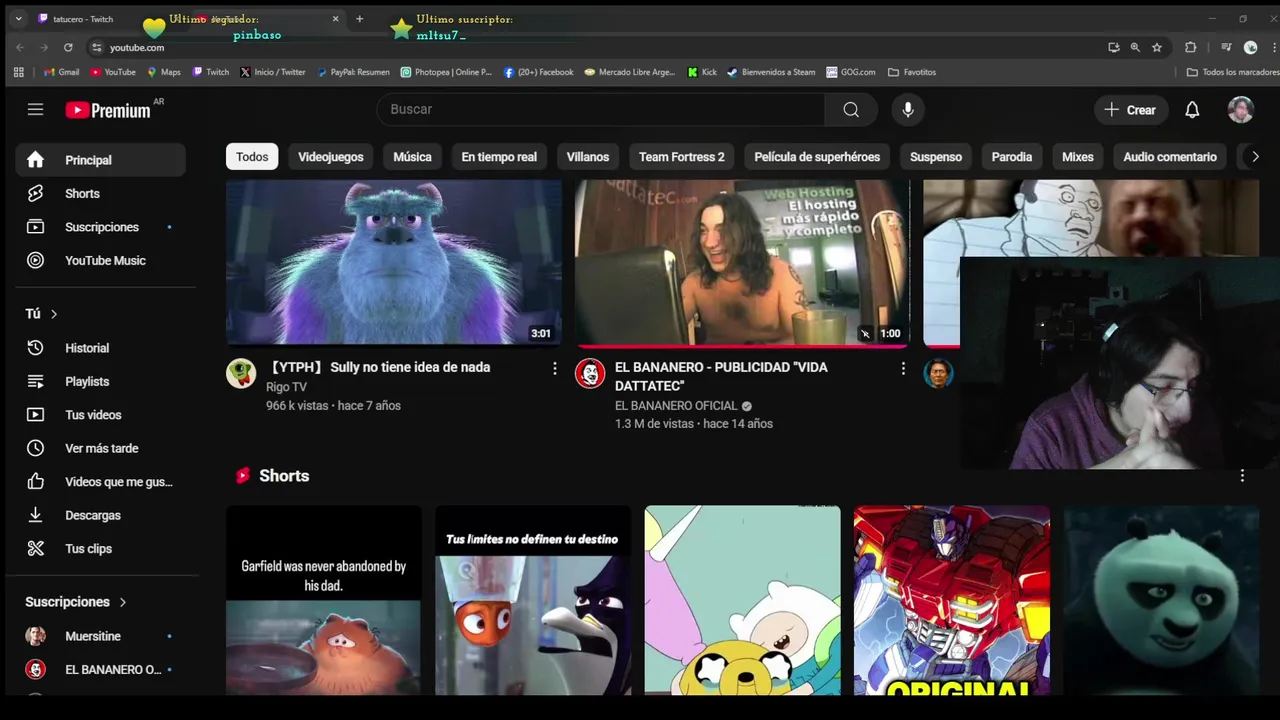Open a new browser tab
The width and height of the screenshot is (1280, 720).
(359, 19)
